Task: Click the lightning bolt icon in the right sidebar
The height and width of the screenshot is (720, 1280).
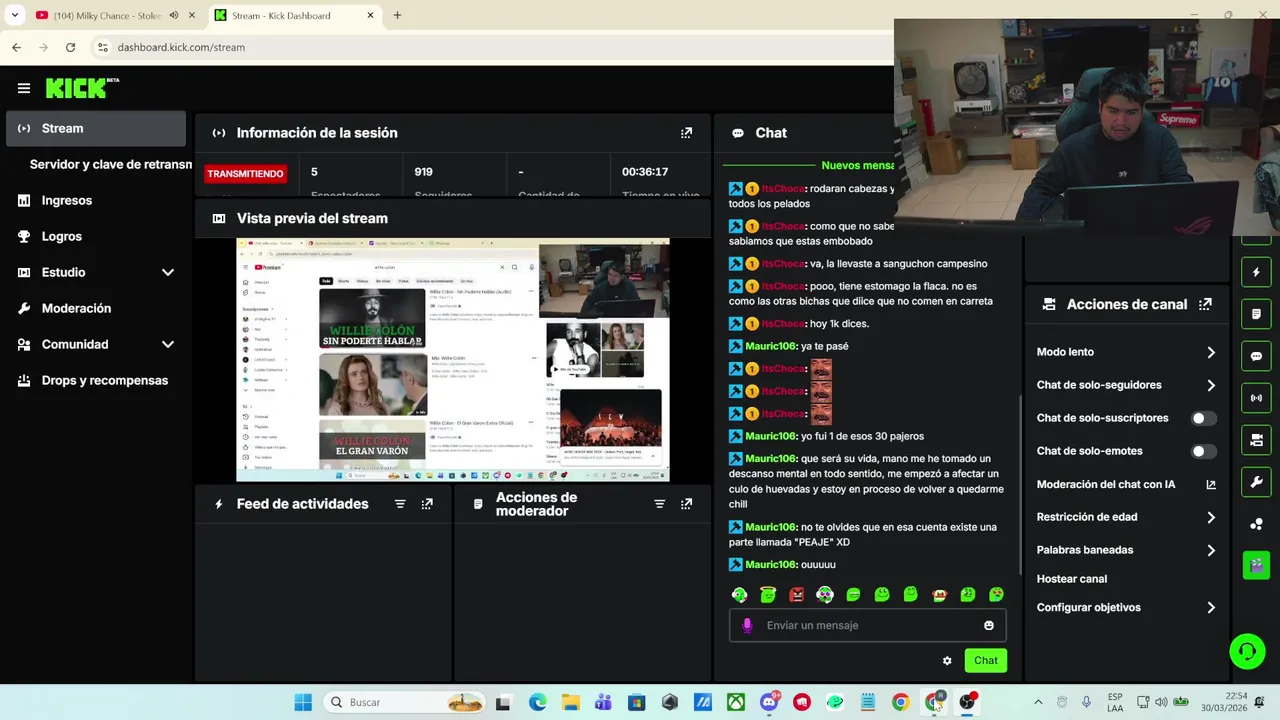Action: (x=1257, y=272)
